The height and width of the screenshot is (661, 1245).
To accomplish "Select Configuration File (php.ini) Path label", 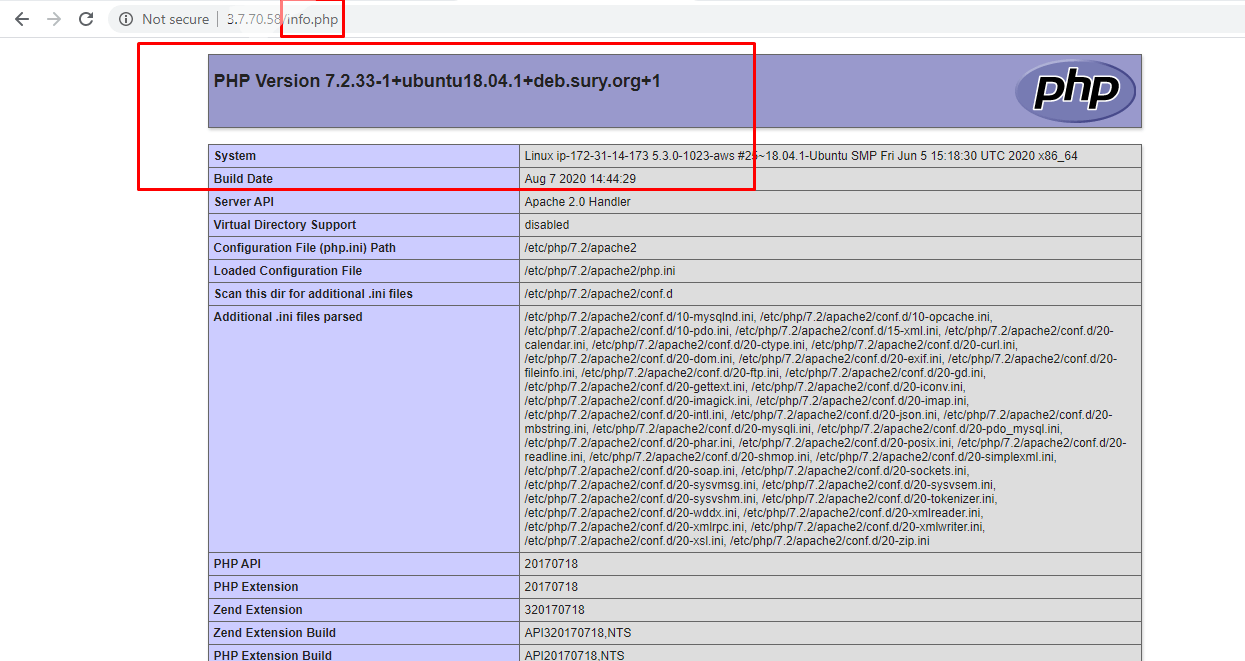I will (305, 248).
